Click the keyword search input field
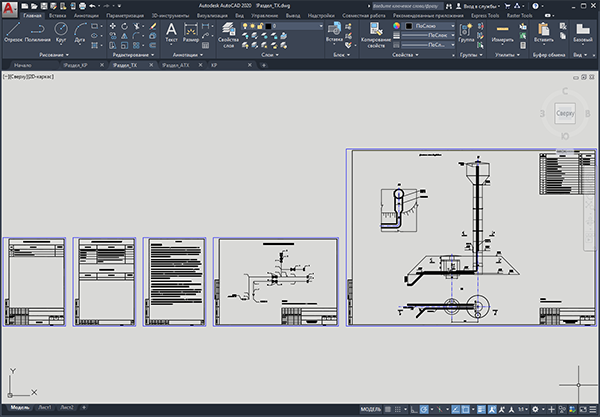 pyautogui.click(x=407, y=6)
